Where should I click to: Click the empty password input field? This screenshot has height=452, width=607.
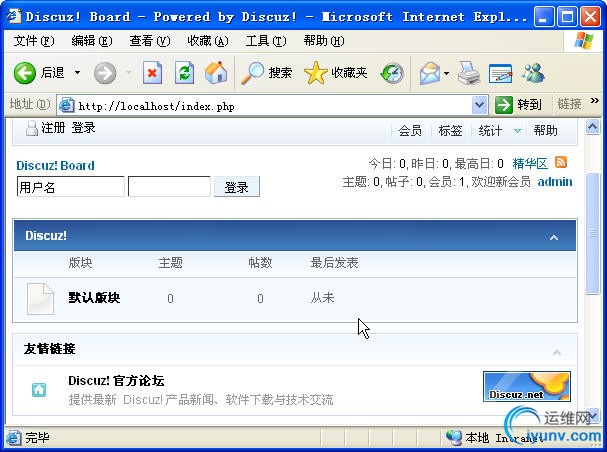(169, 187)
